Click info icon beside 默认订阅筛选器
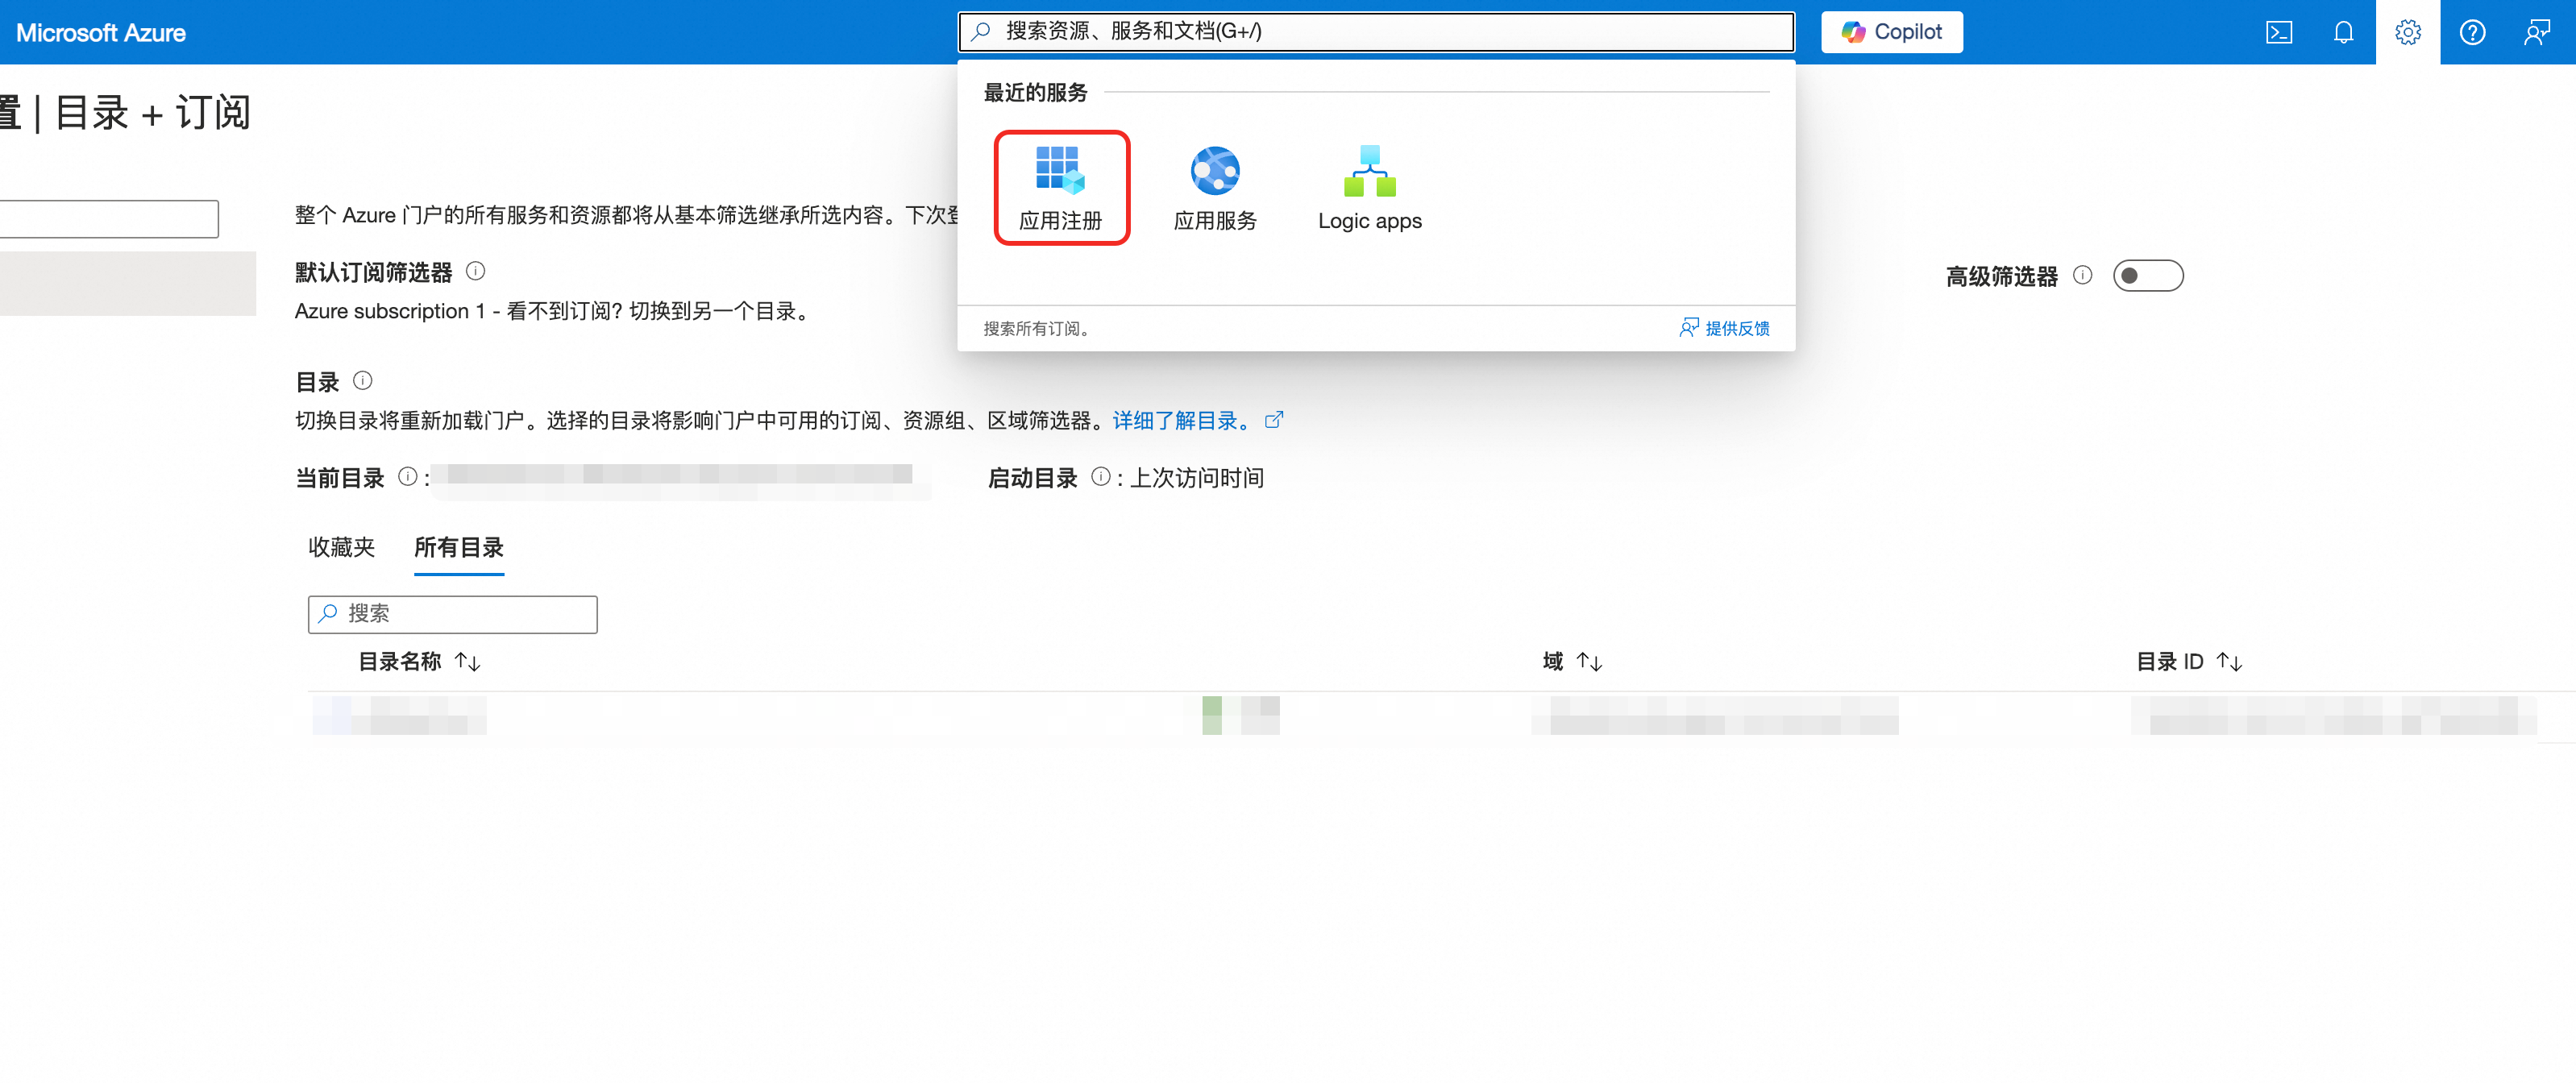 point(476,271)
